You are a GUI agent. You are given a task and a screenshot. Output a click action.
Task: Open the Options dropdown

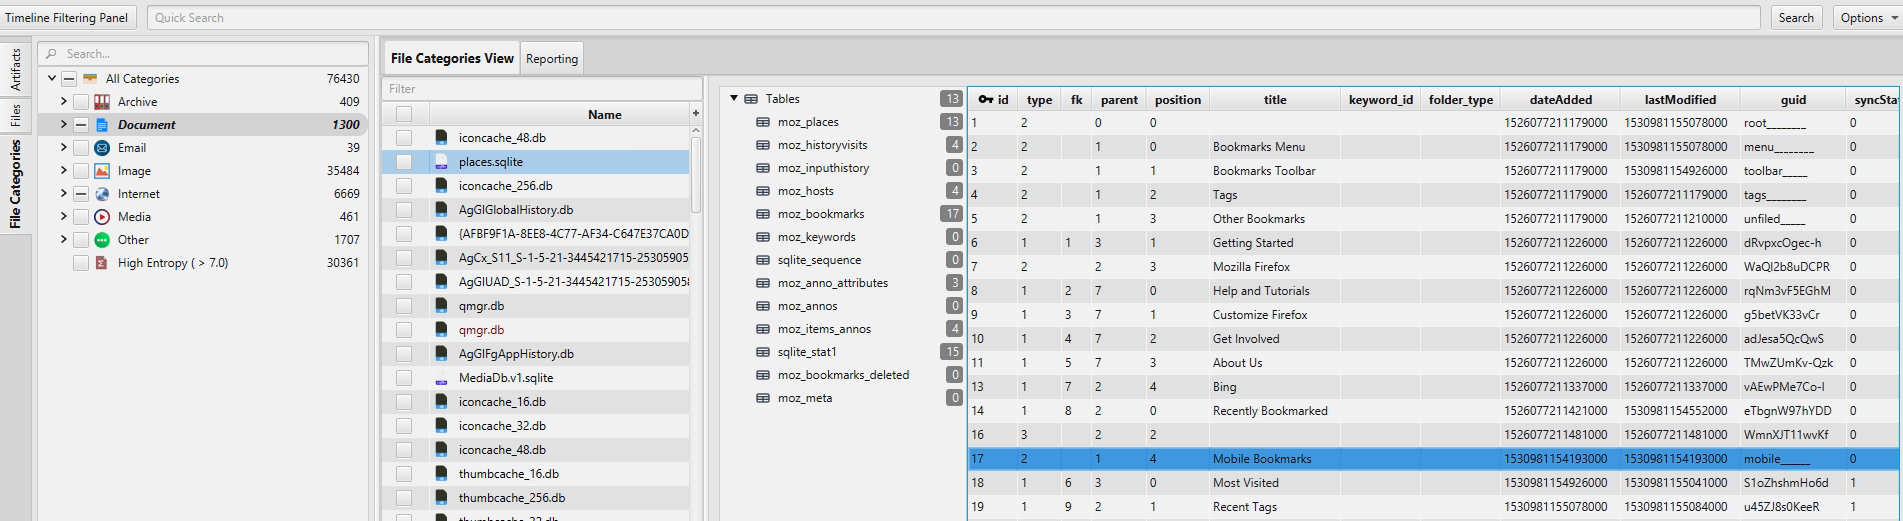[x=1867, y=18]
